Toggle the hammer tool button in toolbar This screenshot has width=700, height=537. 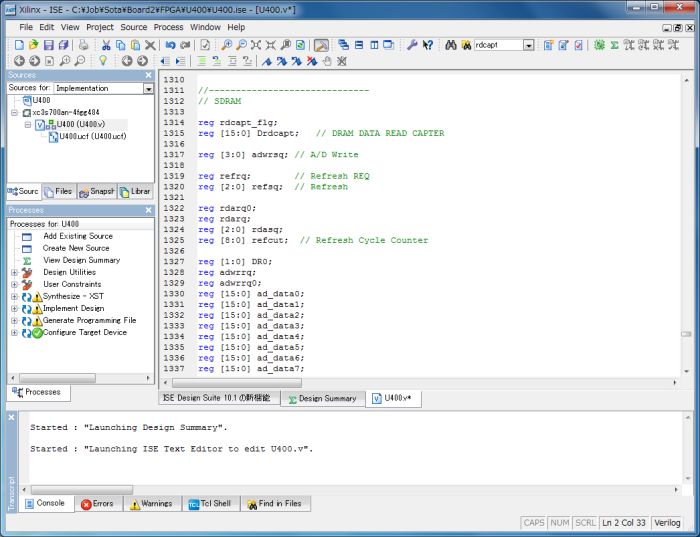[321, 45]
